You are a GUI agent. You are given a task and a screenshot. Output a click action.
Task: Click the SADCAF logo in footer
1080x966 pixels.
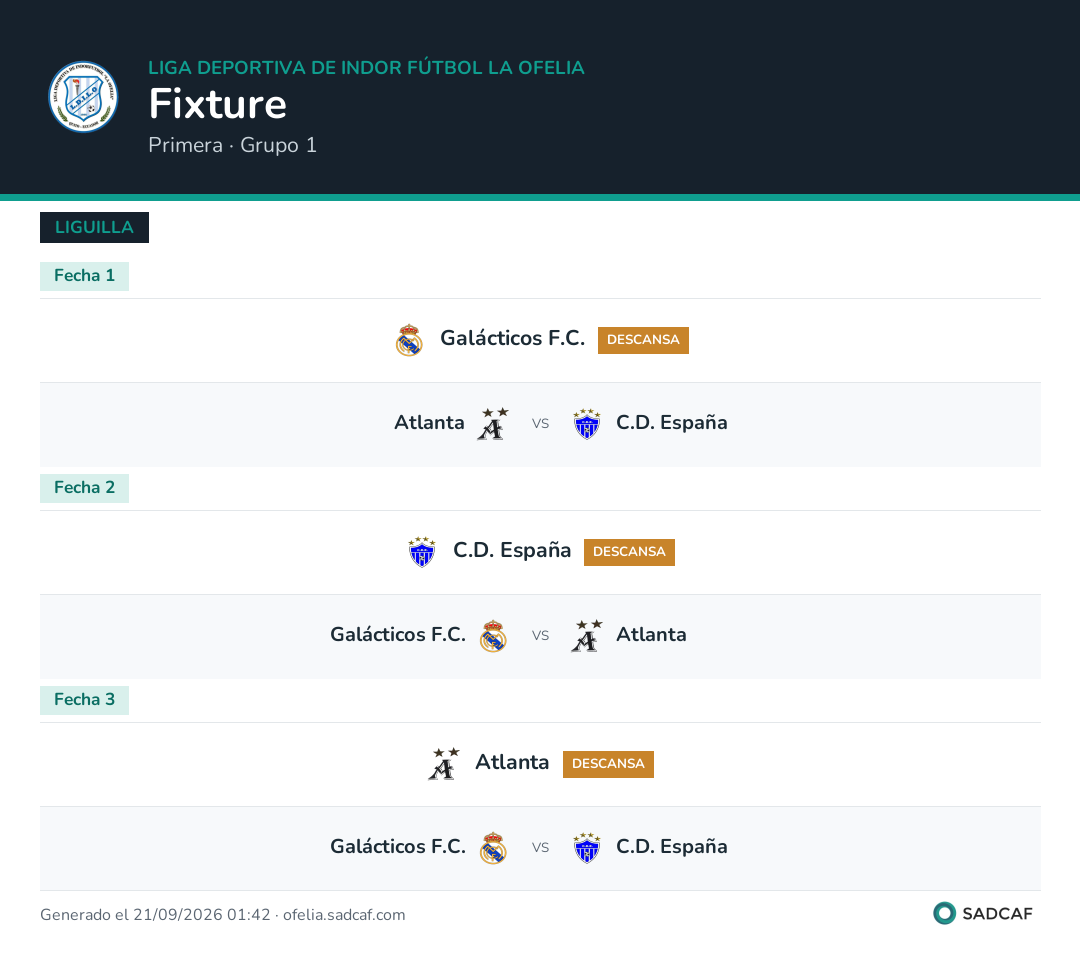(983, 914)
